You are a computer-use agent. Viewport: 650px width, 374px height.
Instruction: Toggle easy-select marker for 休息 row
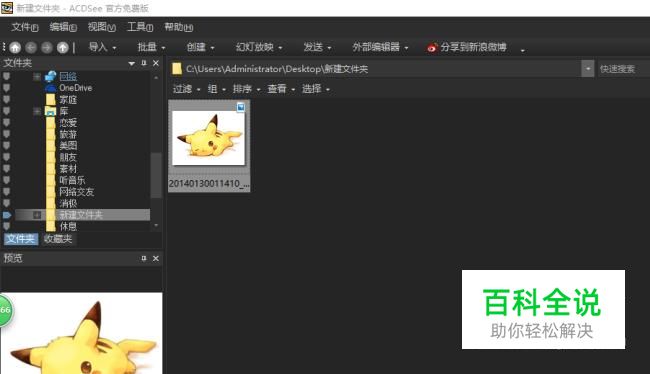click(6, 226)
